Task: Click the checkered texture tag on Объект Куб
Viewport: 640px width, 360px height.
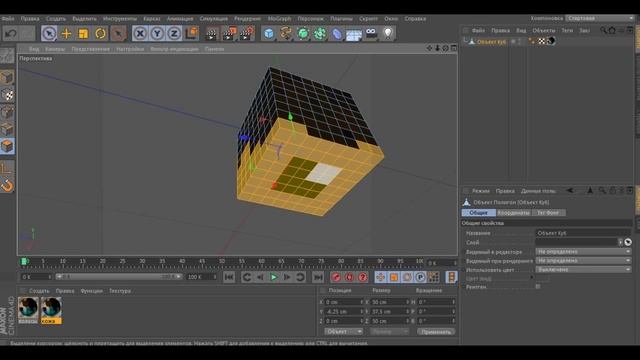Action: click(x=542, y=41)
